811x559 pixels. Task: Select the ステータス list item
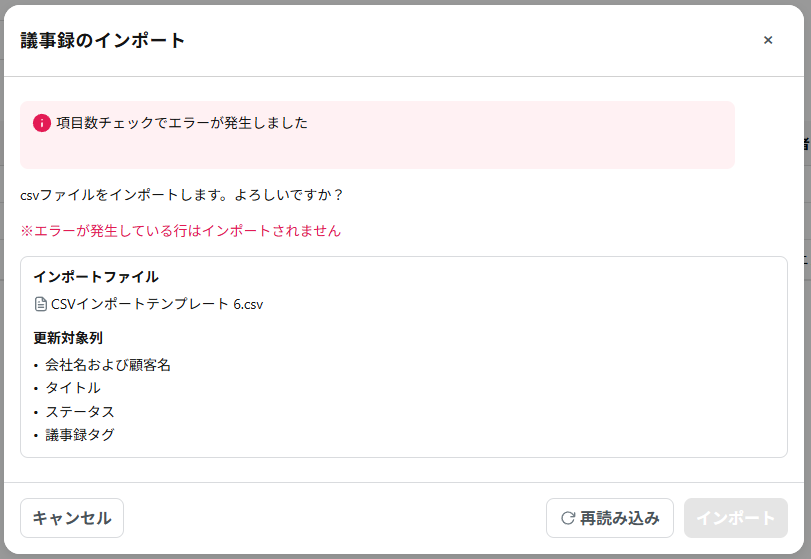(80, 411)
